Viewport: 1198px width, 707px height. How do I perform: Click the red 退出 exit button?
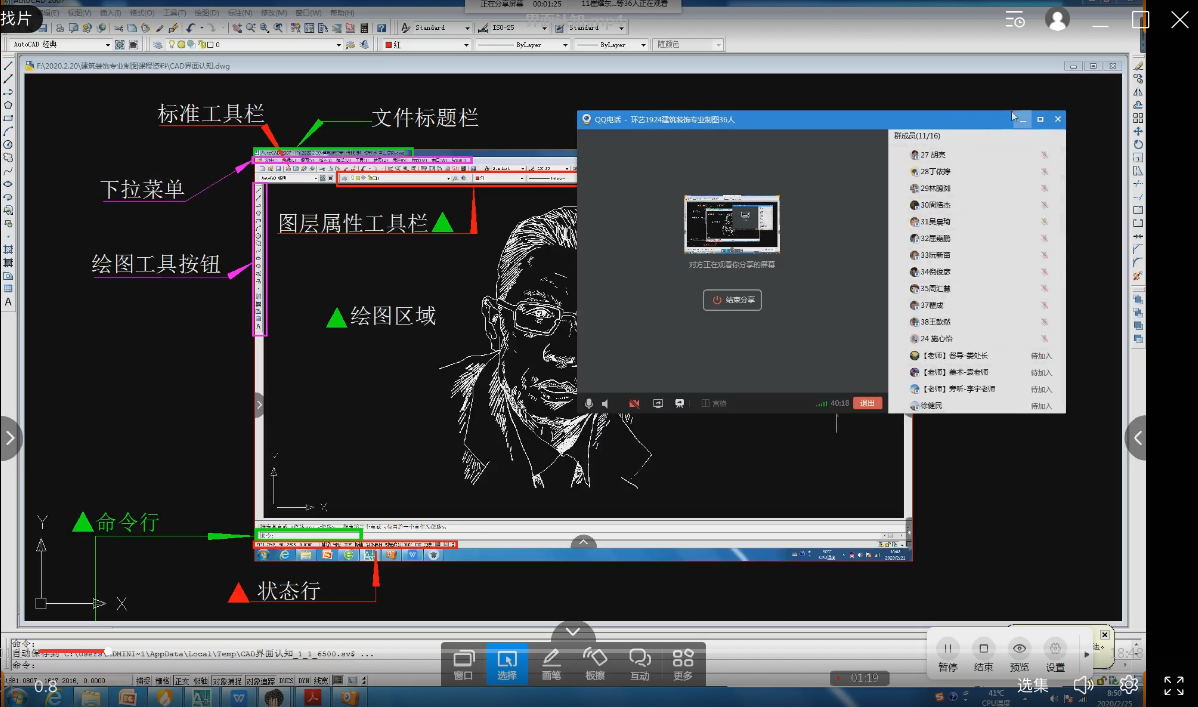[867, 403]
